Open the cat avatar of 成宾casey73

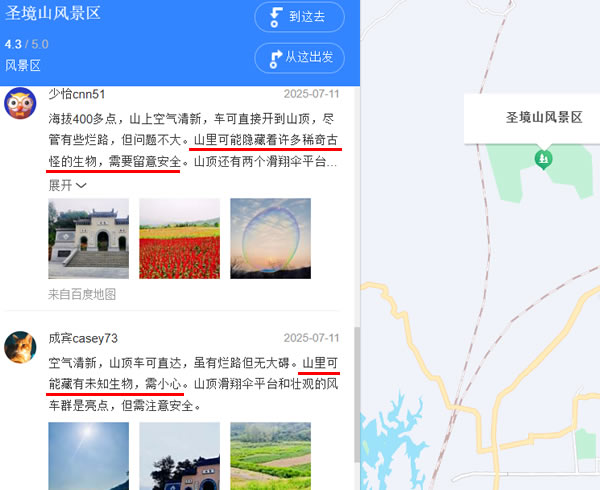tap(20, 347)
